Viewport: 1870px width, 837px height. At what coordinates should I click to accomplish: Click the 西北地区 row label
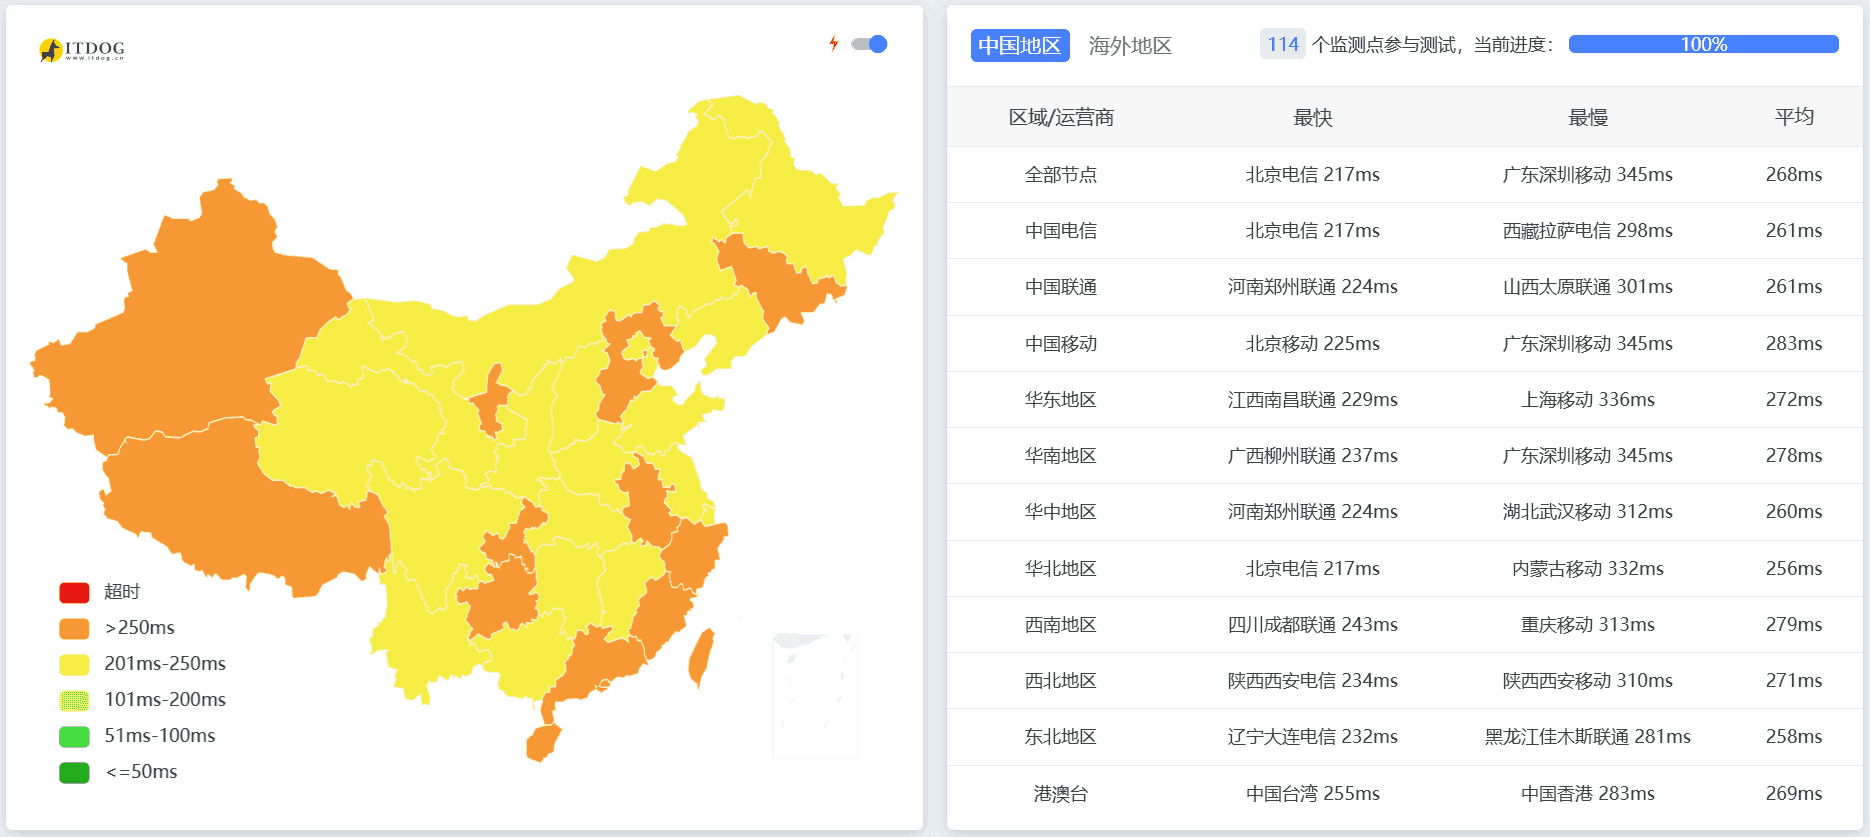point(1061,680)
